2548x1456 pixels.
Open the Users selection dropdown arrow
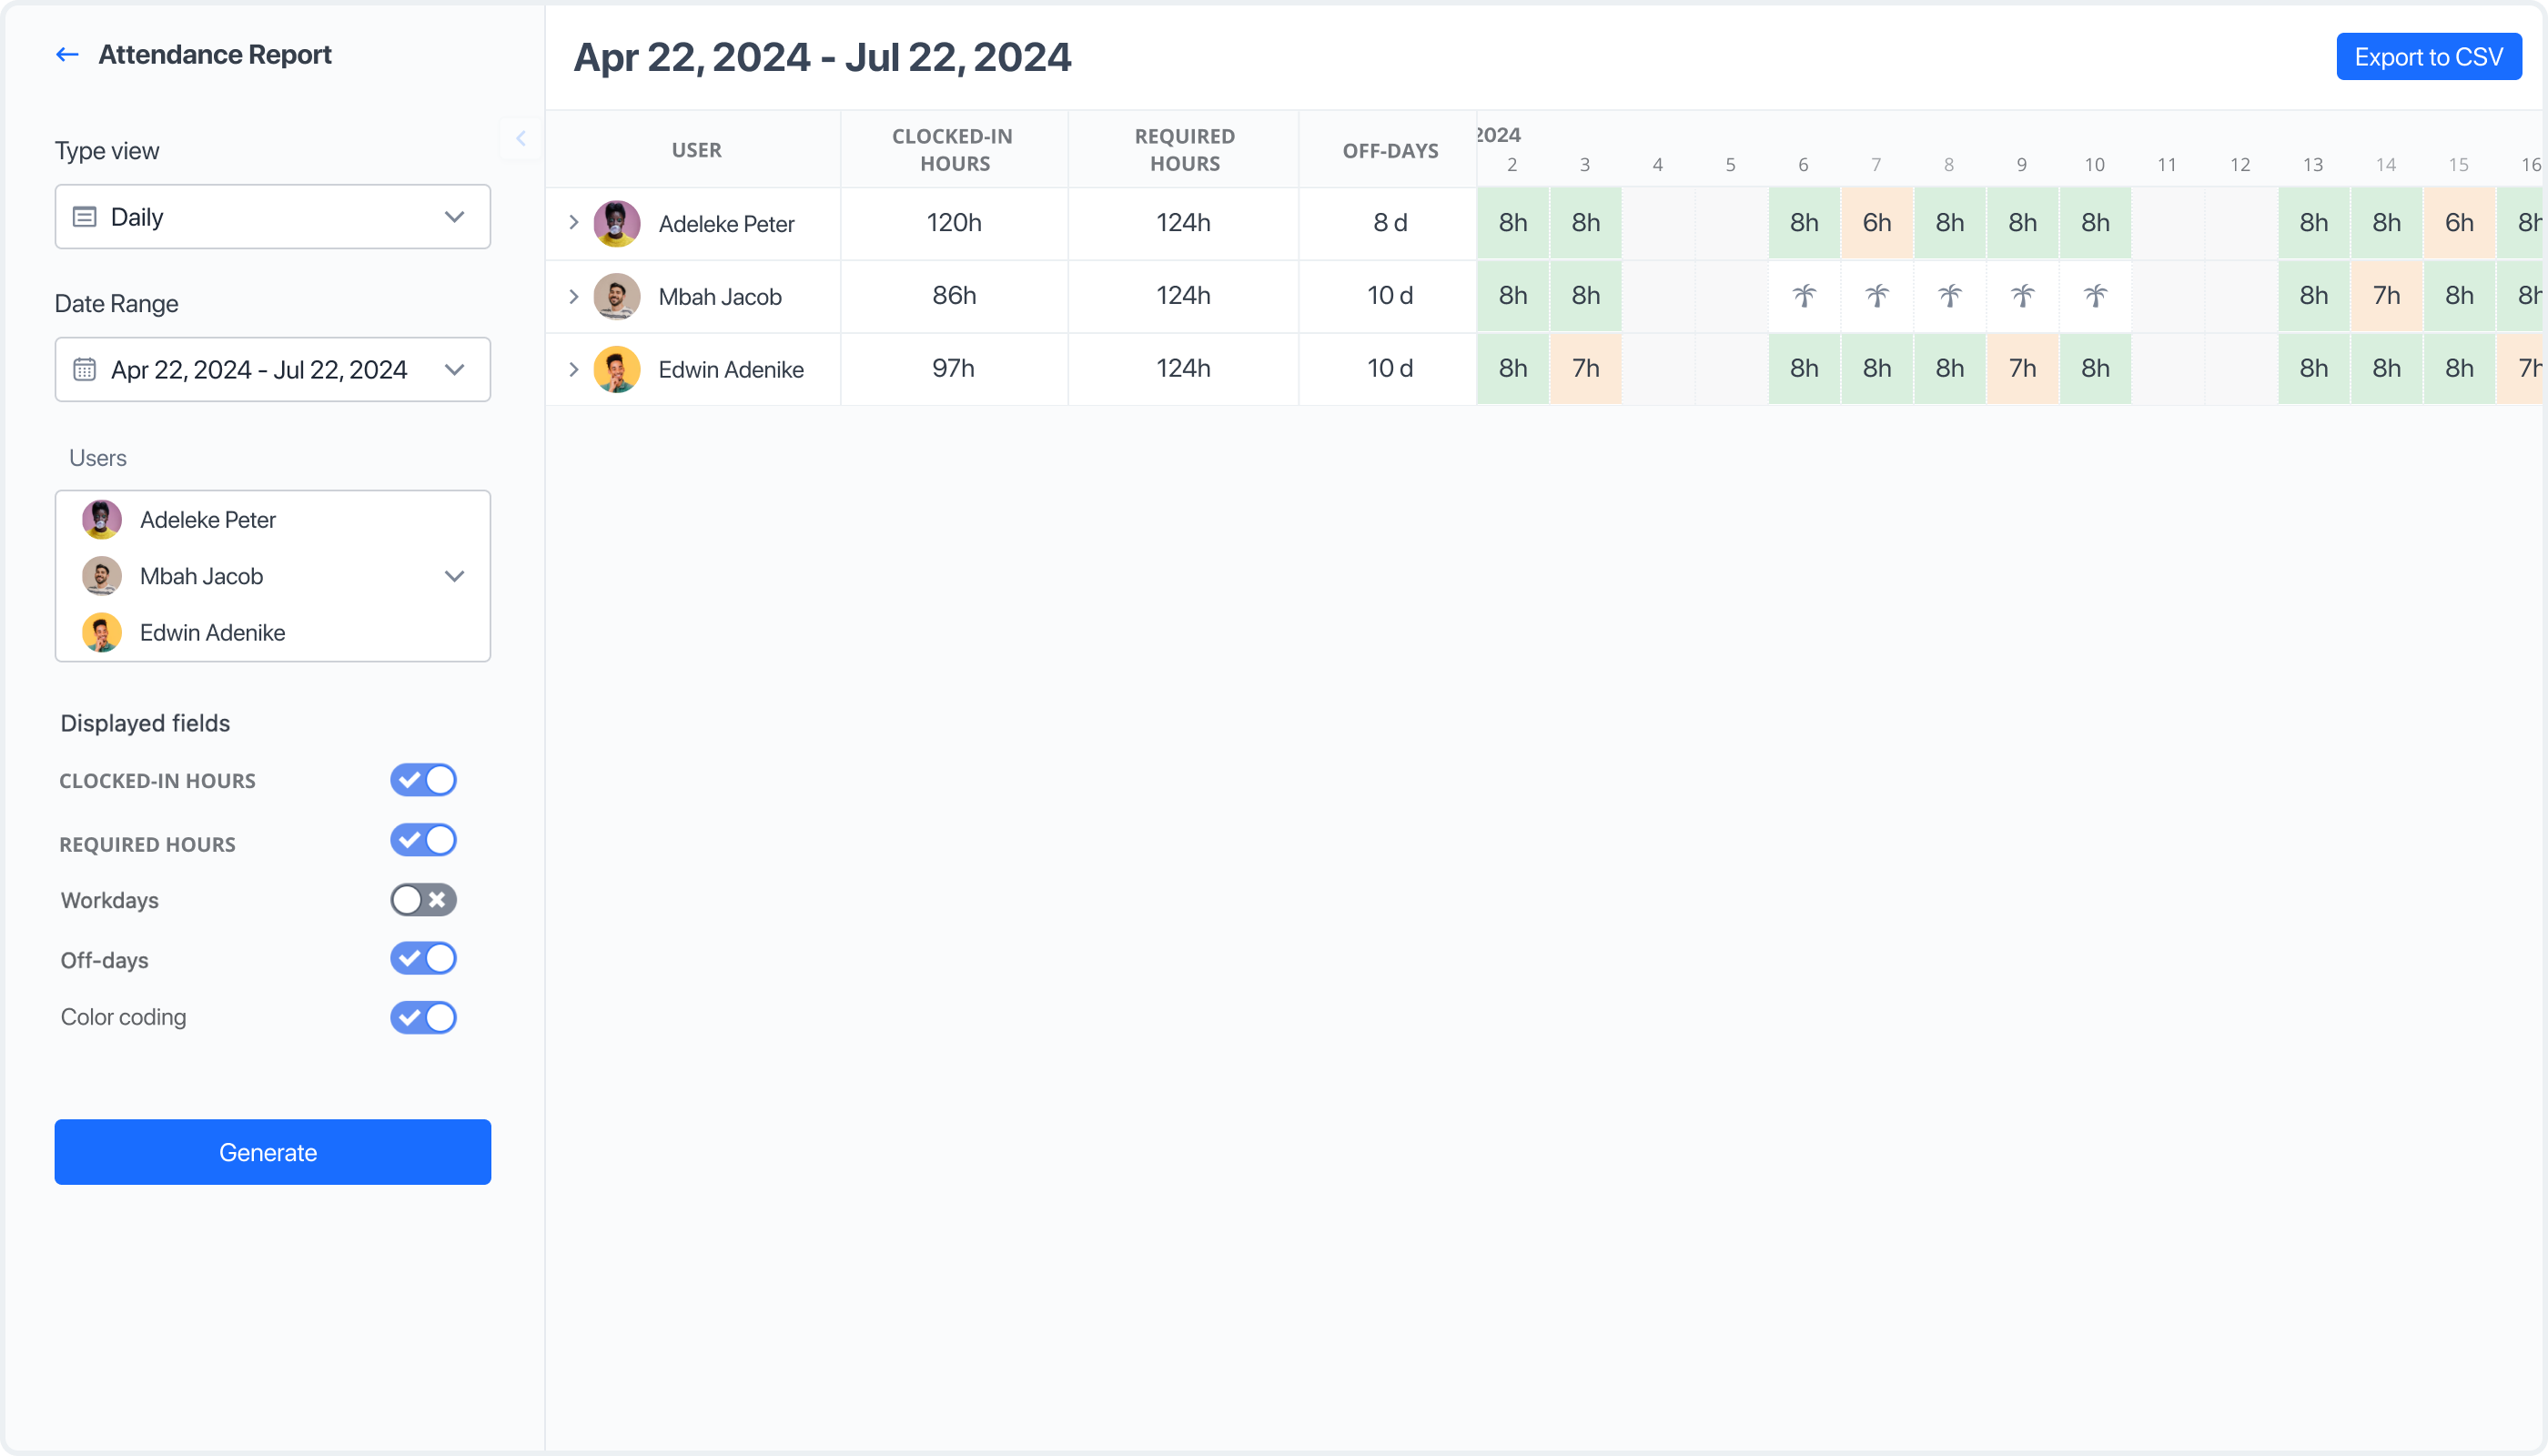click(455, 576)
